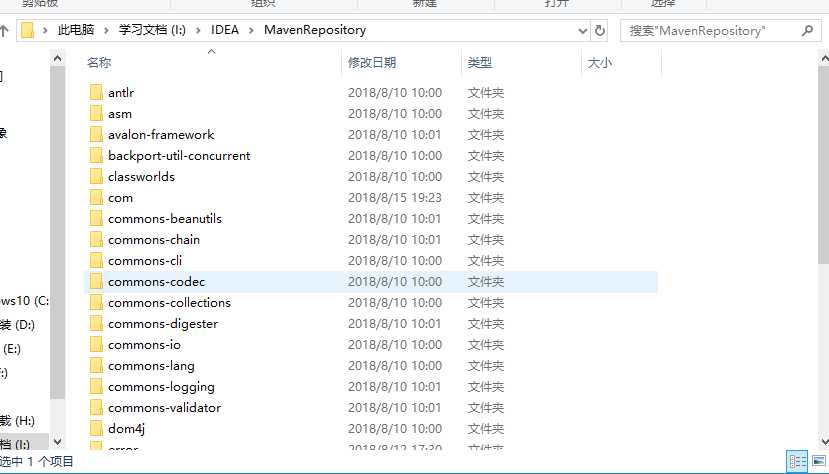829x474 pixels.
Task: Expand chevron after 此电脑 in address bar
Action: (x=106, y=30)
